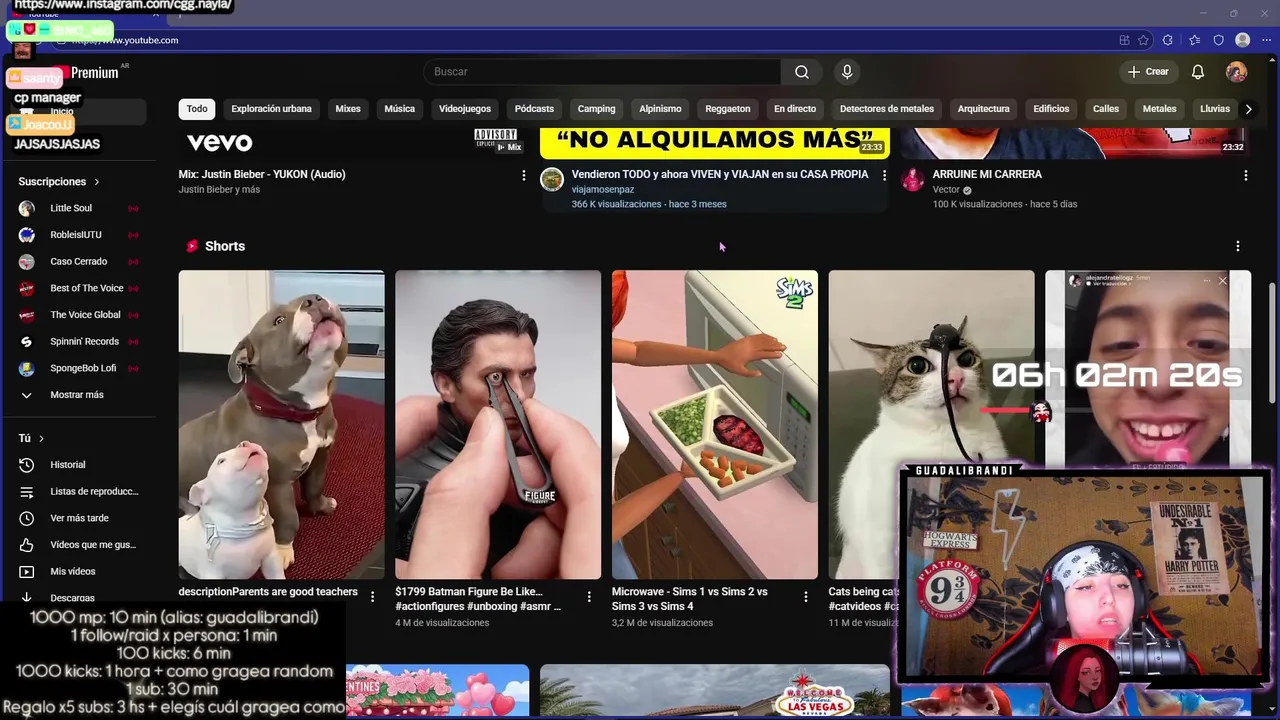The image size is (1280, 720).
Task: Play the Batman figure short
Action: (x=498, y=425)
